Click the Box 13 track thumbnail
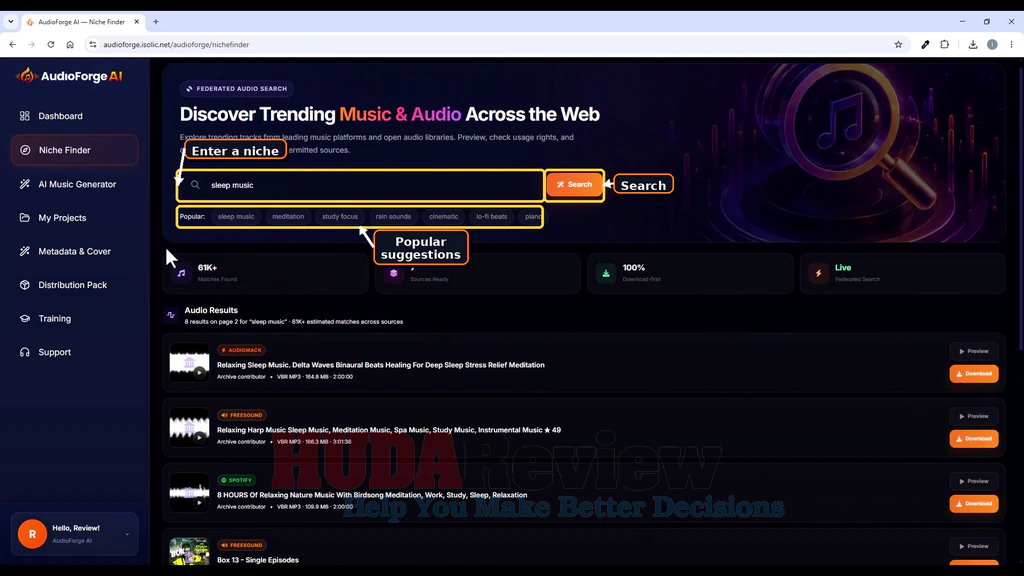Image resolution: width=1024 pixels, height=576 pixels. (189, 552)
